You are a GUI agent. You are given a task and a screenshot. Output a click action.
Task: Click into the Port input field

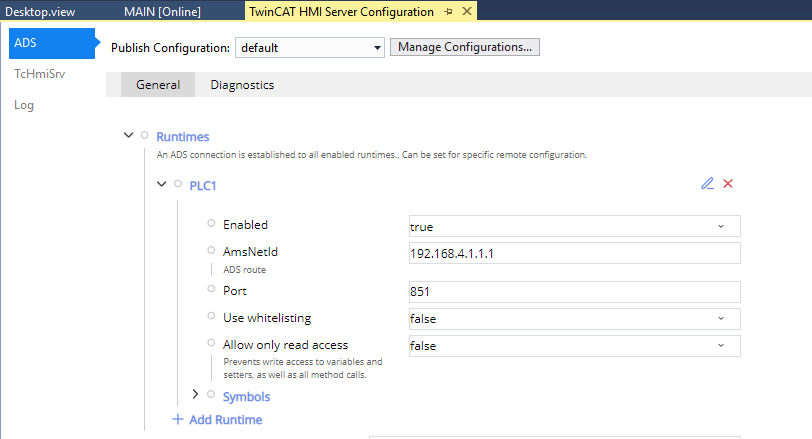tap(574, 292)
